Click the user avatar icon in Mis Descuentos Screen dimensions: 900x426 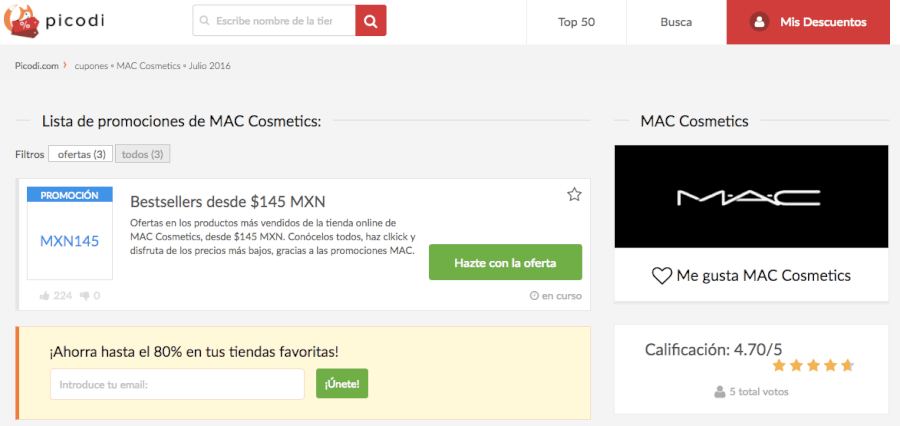[x=759, y=22]
